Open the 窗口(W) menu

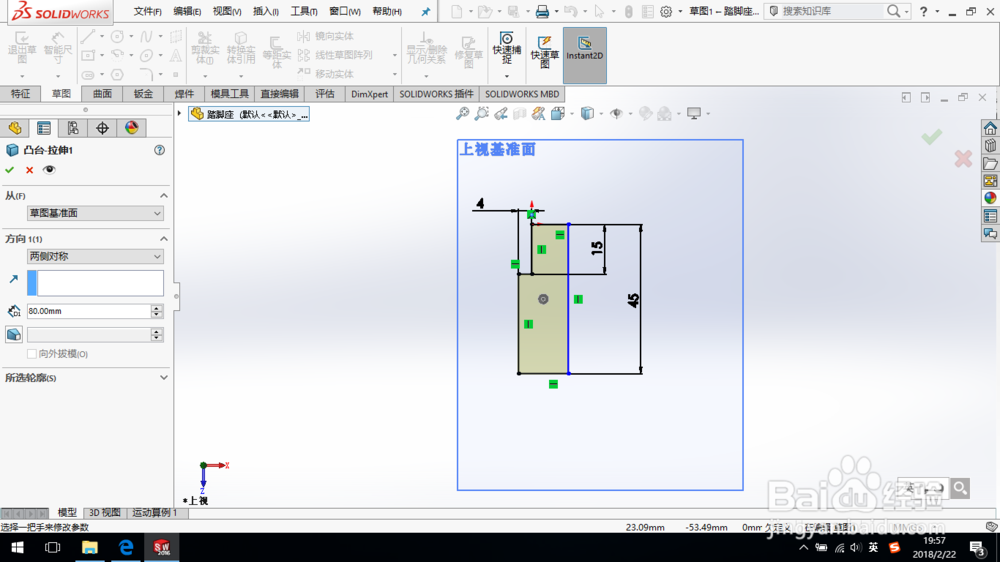coord(345,11)
